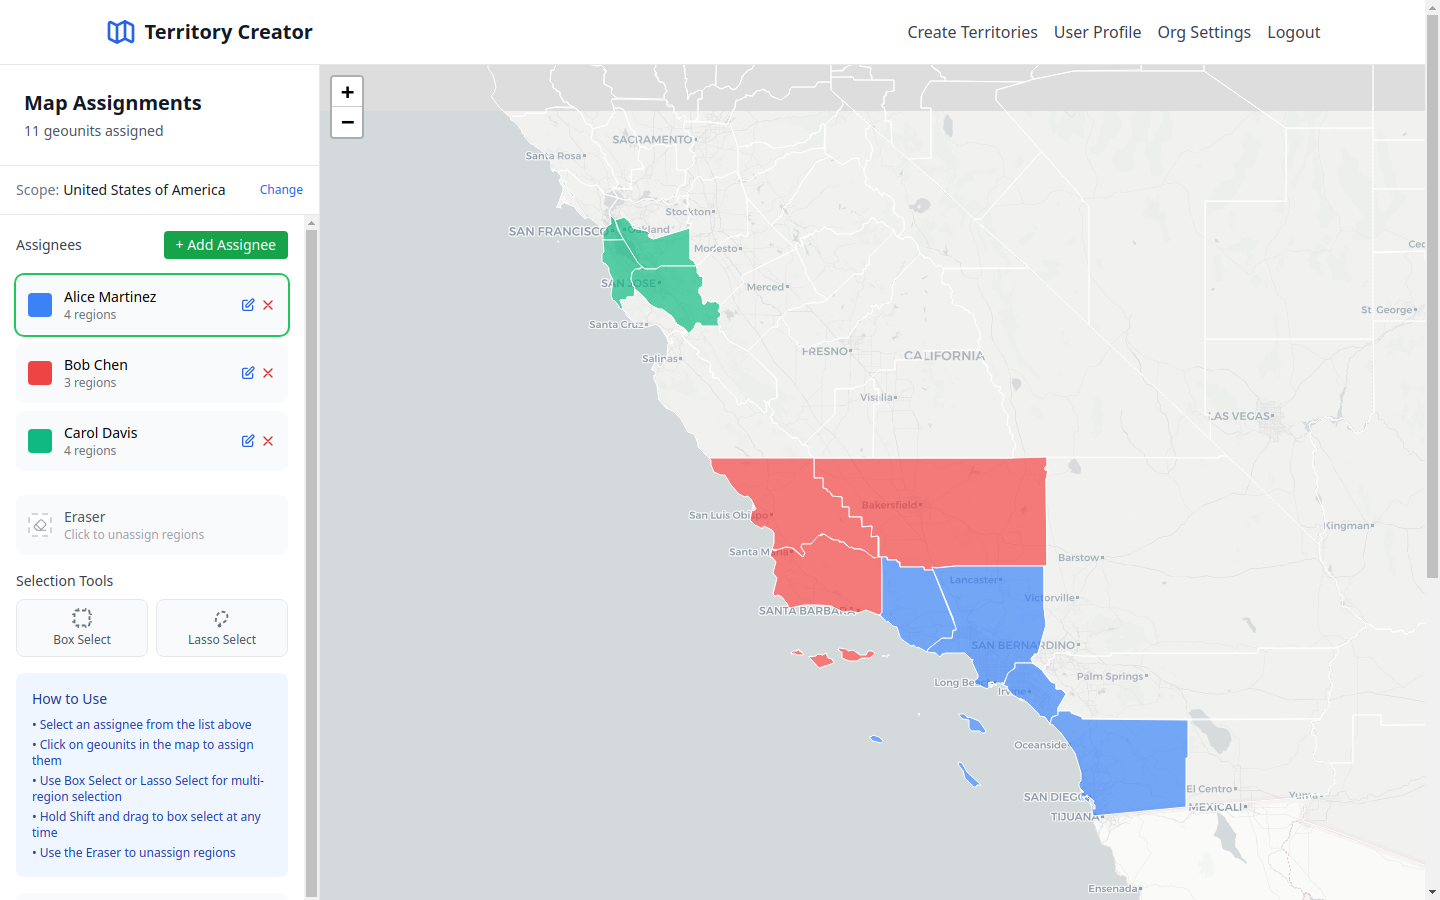
Task: Zoom in on the map
Action: pos(347,91)
